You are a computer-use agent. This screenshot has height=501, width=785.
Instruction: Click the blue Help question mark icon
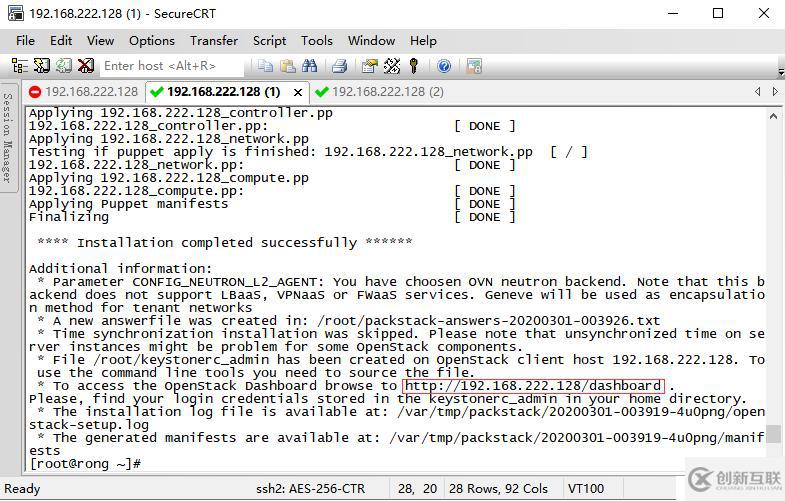[x=444, y=66]
